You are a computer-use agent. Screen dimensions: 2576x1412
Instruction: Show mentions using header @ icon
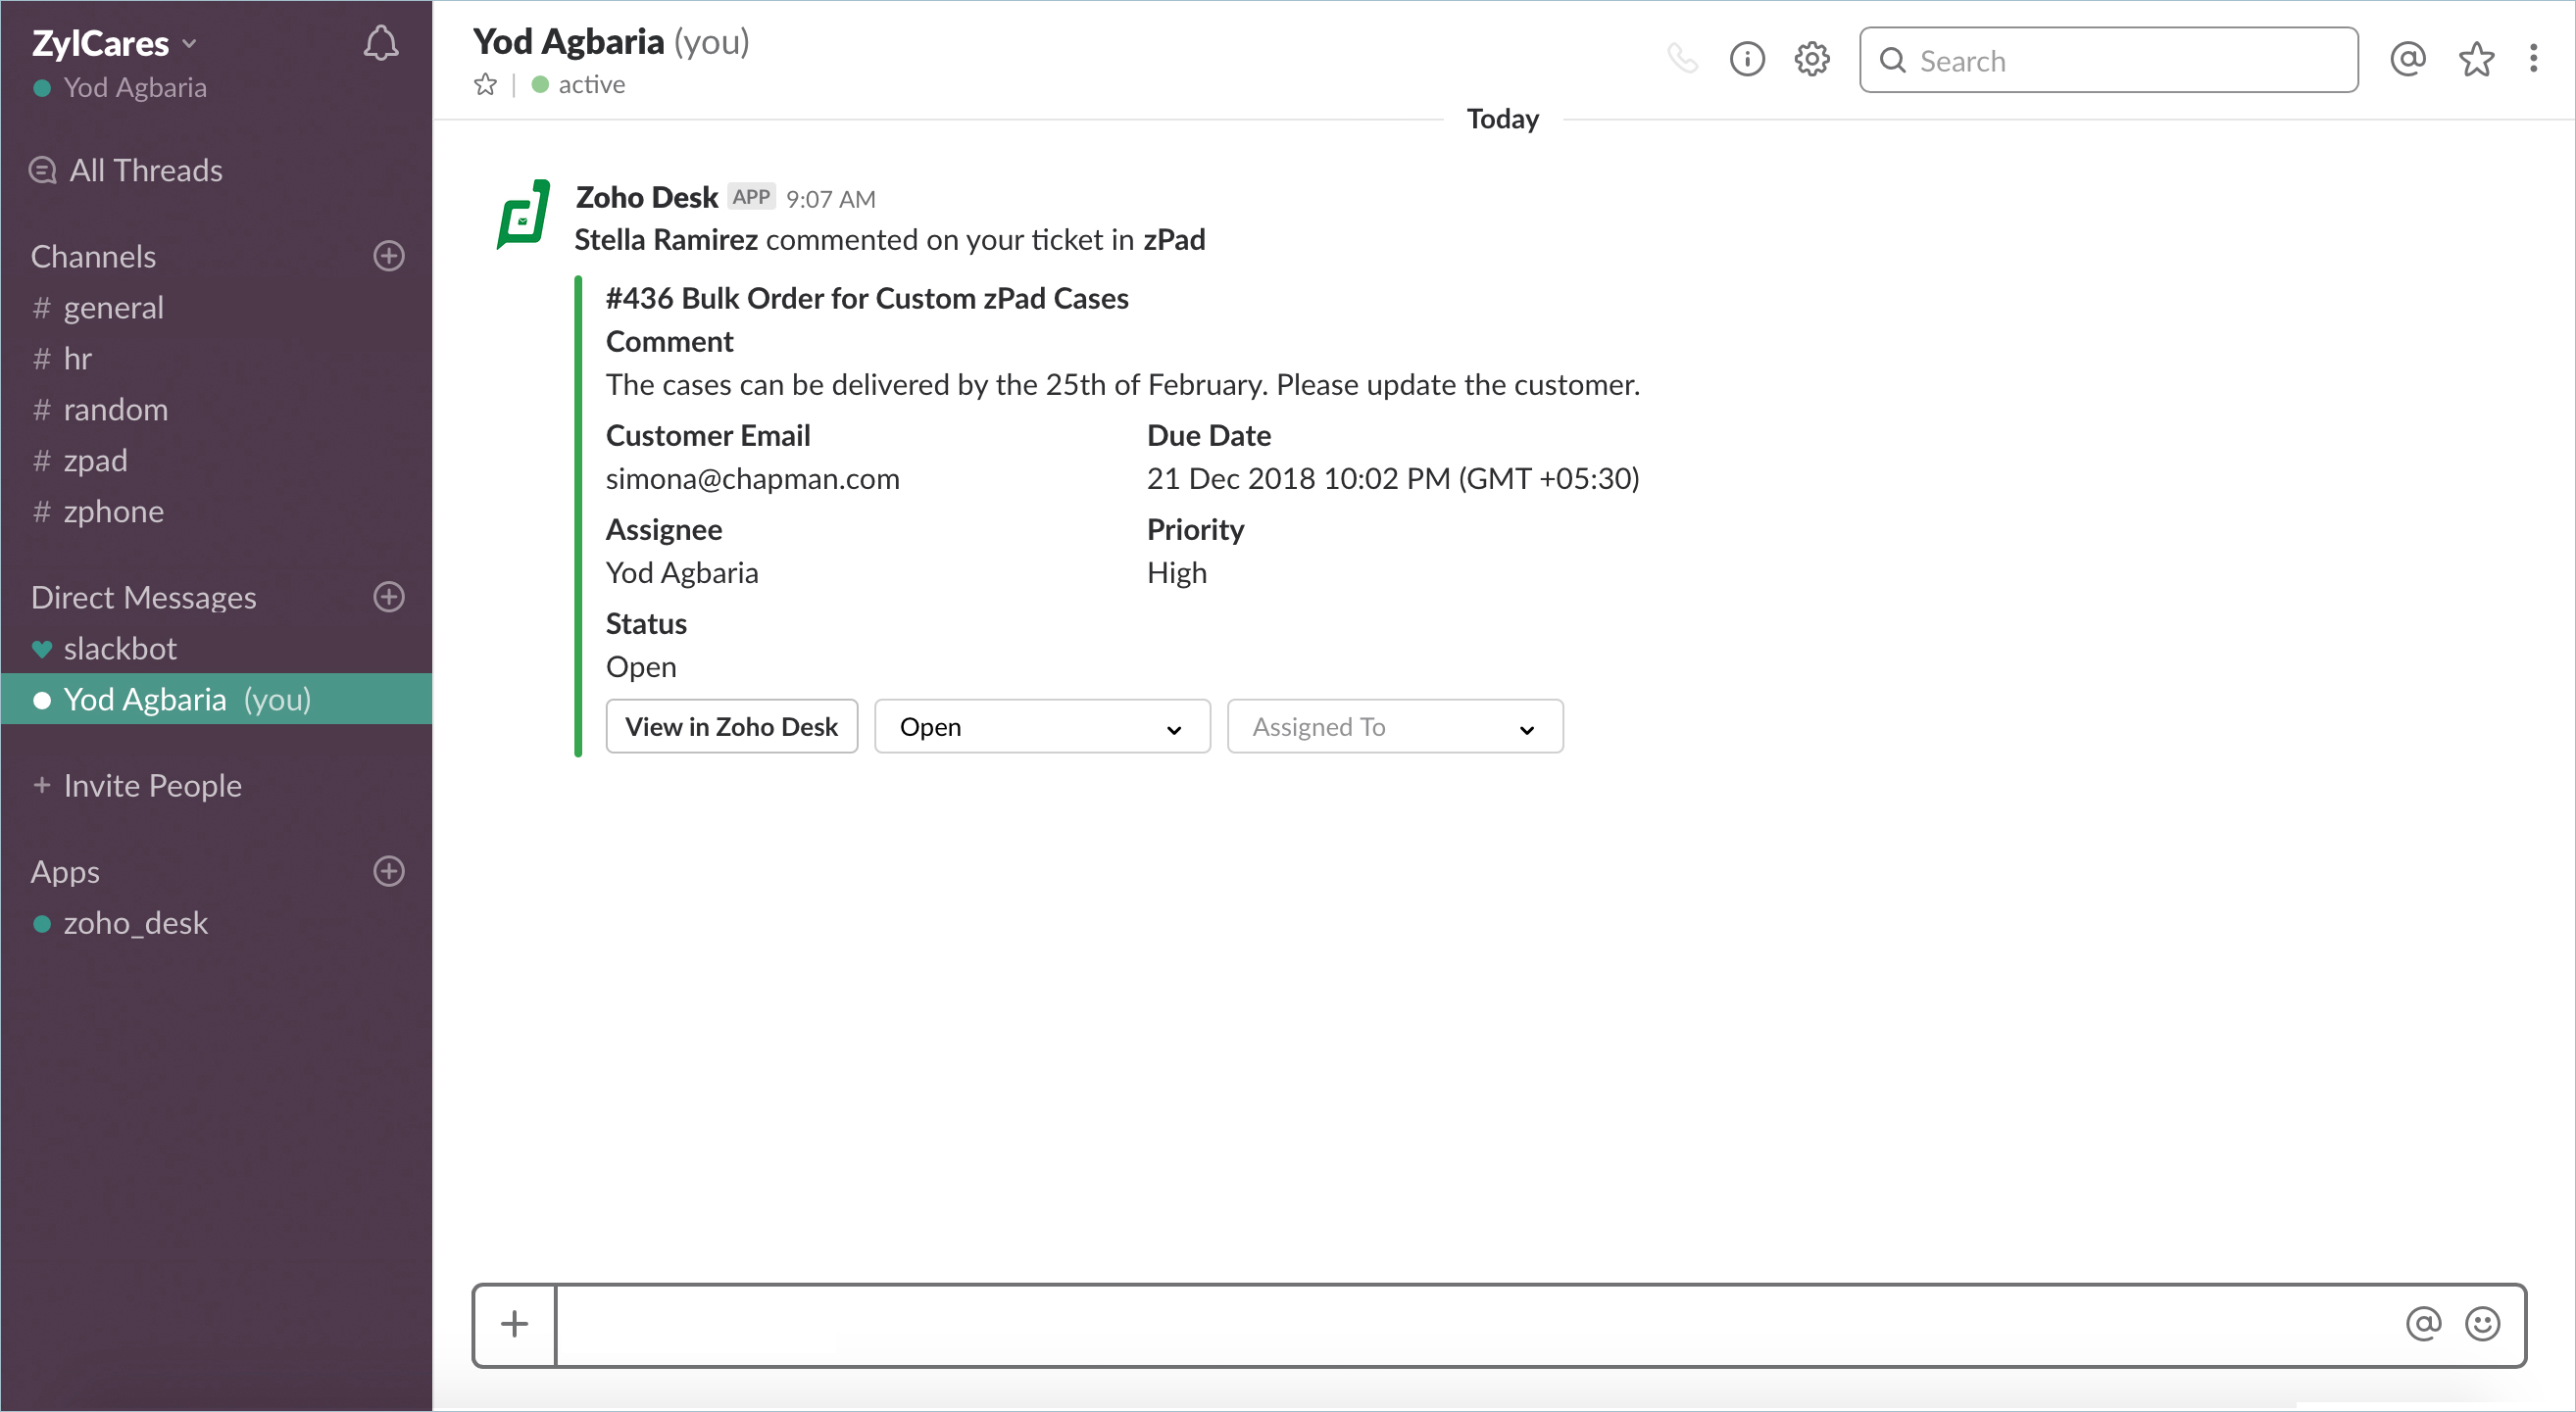(x=2407, y=60)
